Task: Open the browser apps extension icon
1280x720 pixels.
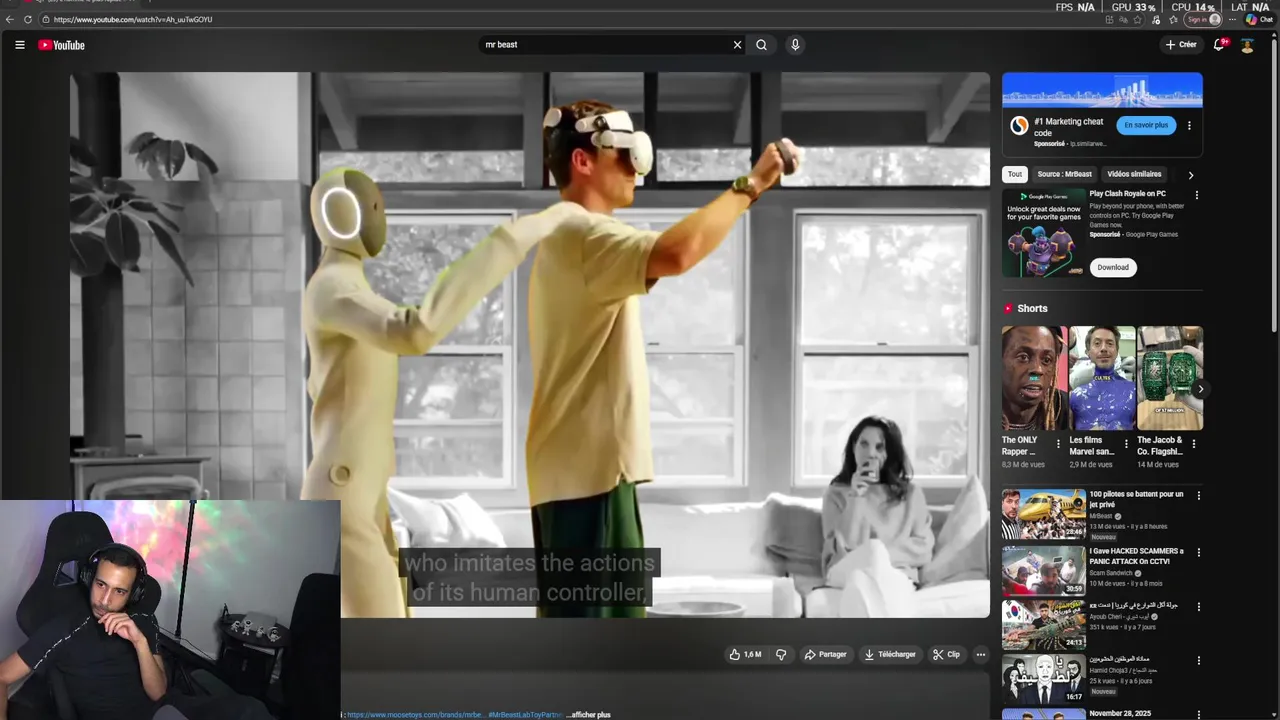Action: [1110, 20]
